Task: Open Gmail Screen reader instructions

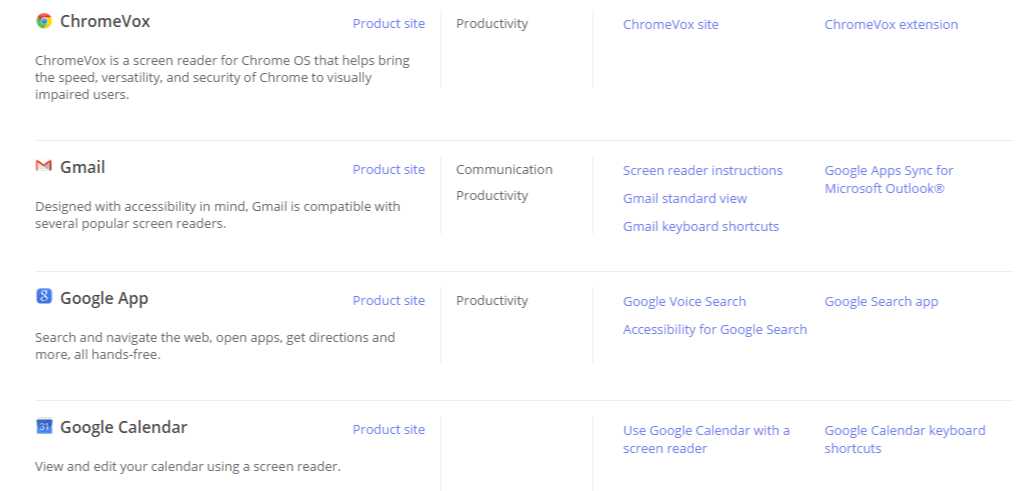Action: tap(702, 171)
